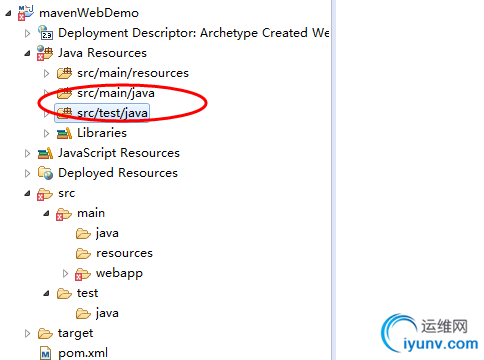Image resolution: width=484 pixels, height=360 pixels.
Task: Click the webapp folder icon
Action: pos(83,274)
